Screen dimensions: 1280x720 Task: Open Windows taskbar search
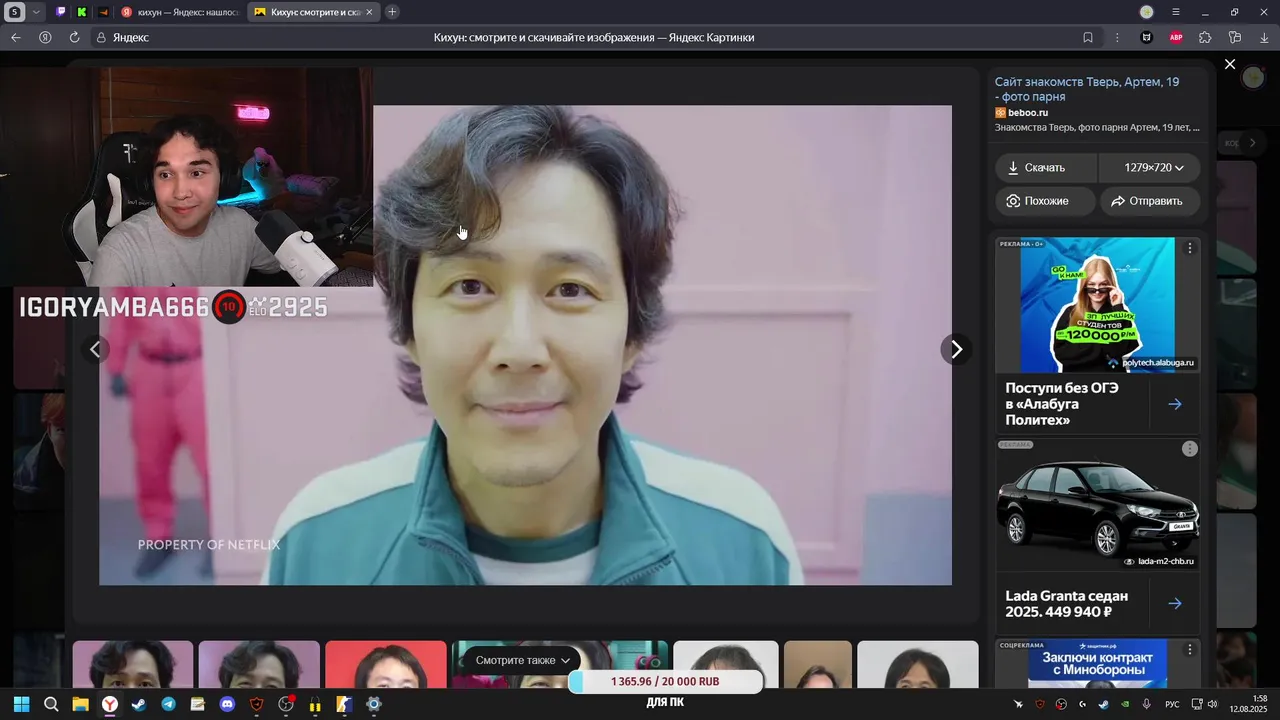pyautogui.click(x=51, y=704)
